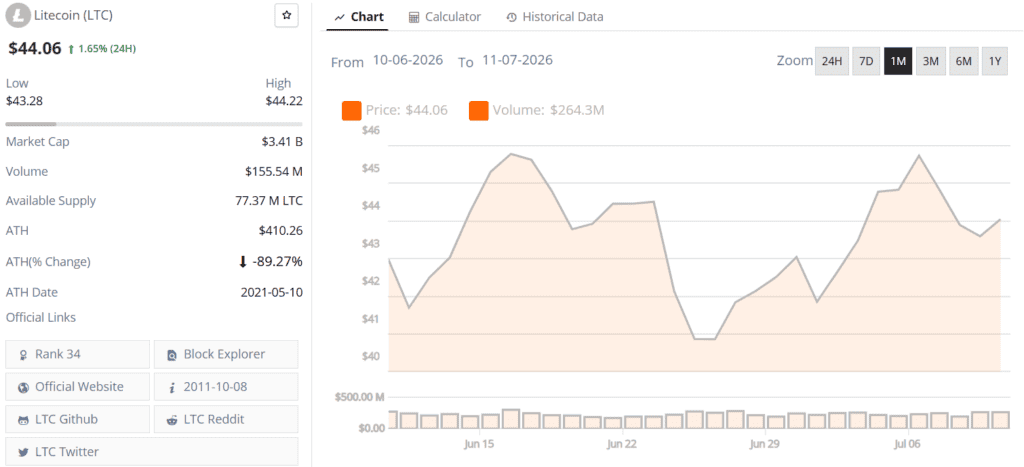Toggle the Volume series legend swatch
This screenshot has height=467, width=1024.
[479, 110]
